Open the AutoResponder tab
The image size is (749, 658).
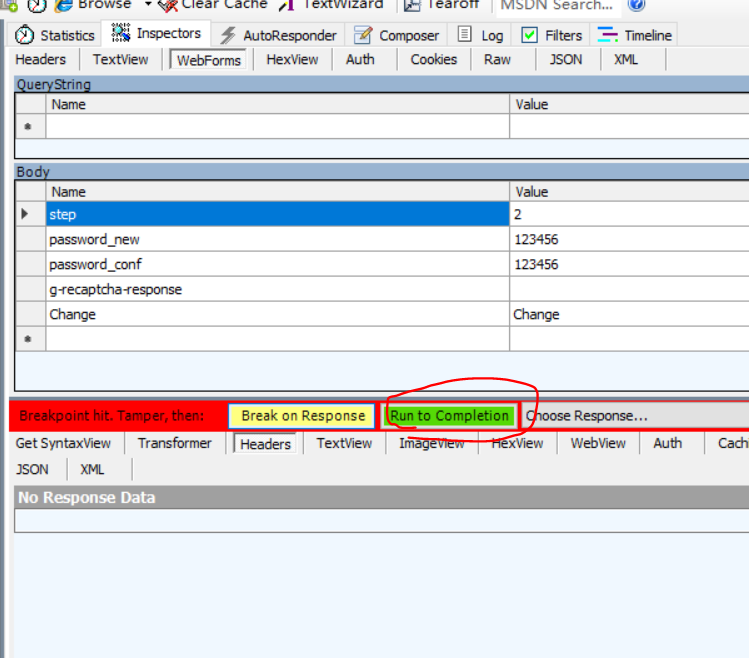278,35
